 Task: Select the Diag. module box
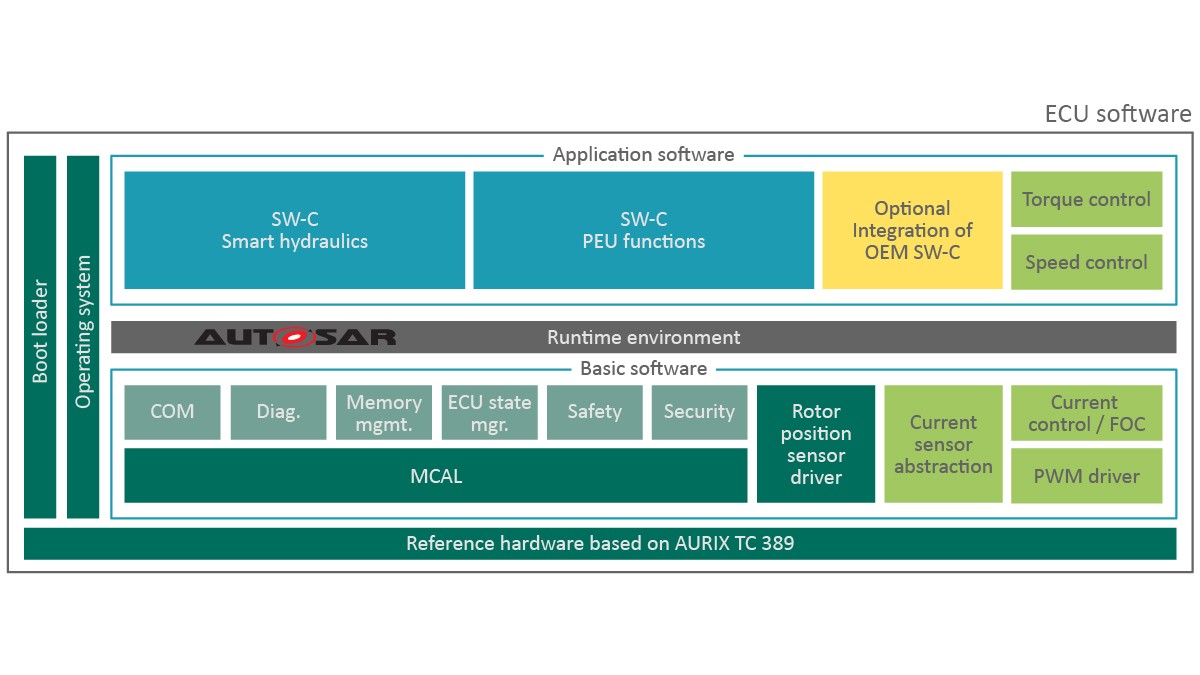[278, 412]
